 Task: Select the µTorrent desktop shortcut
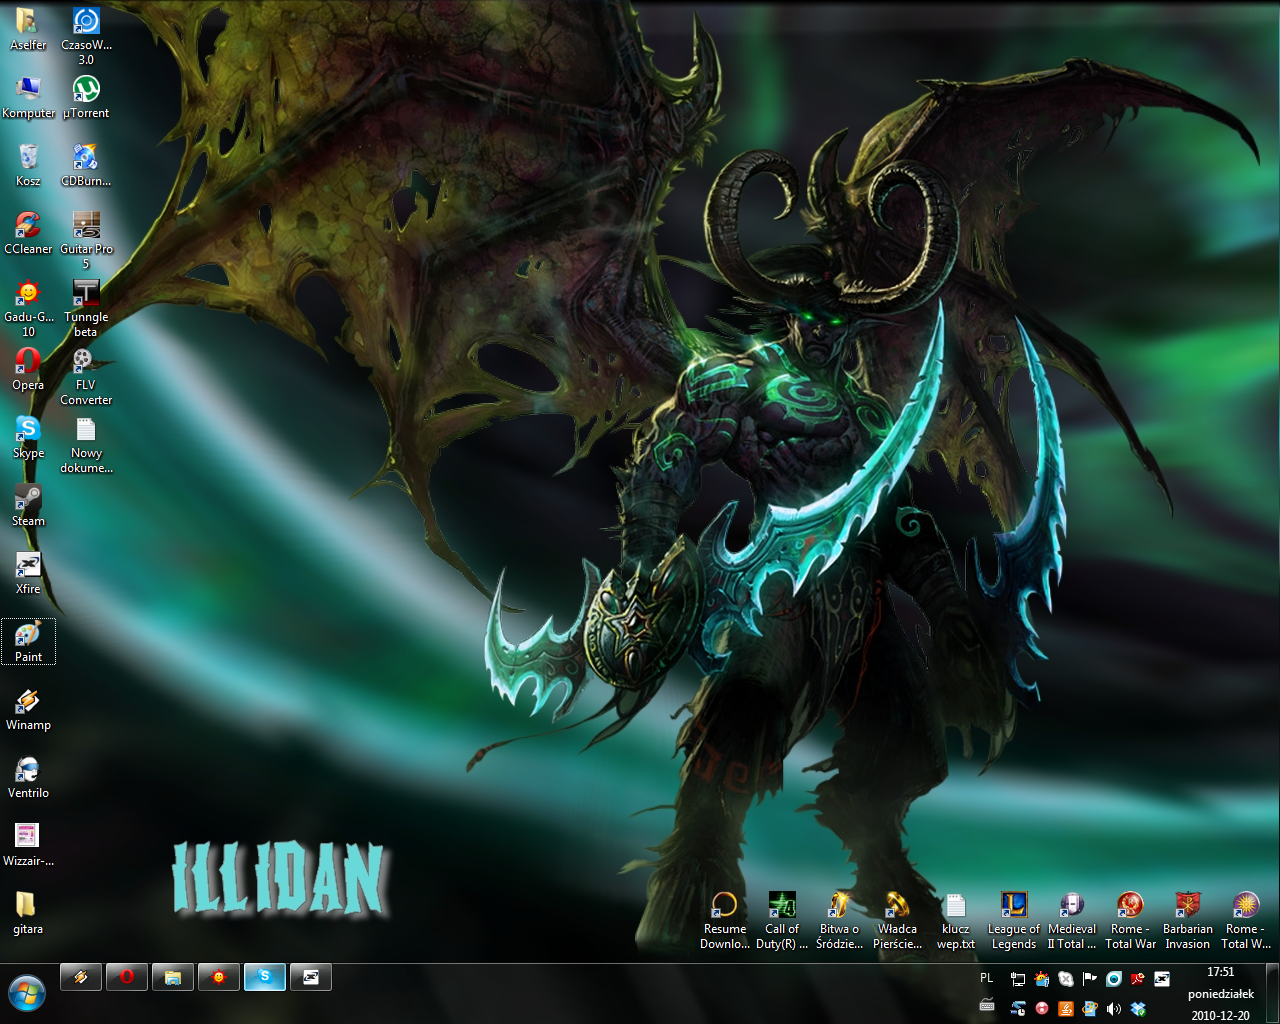[x=86, y=98]
